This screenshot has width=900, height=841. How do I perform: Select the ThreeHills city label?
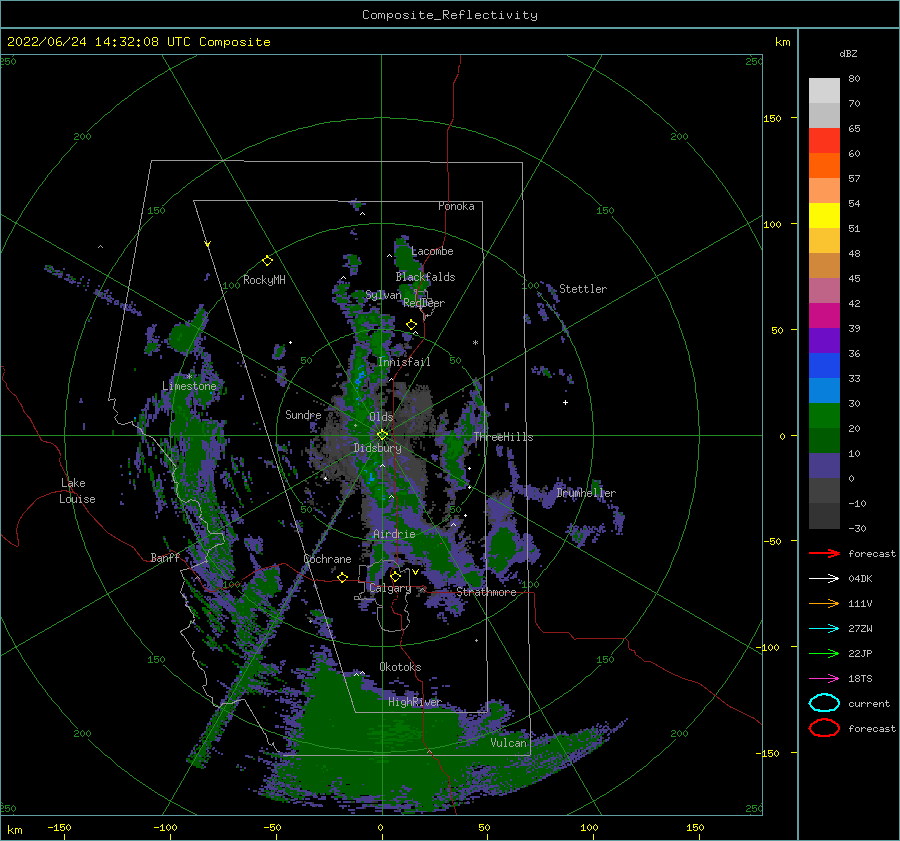(503, 437)
